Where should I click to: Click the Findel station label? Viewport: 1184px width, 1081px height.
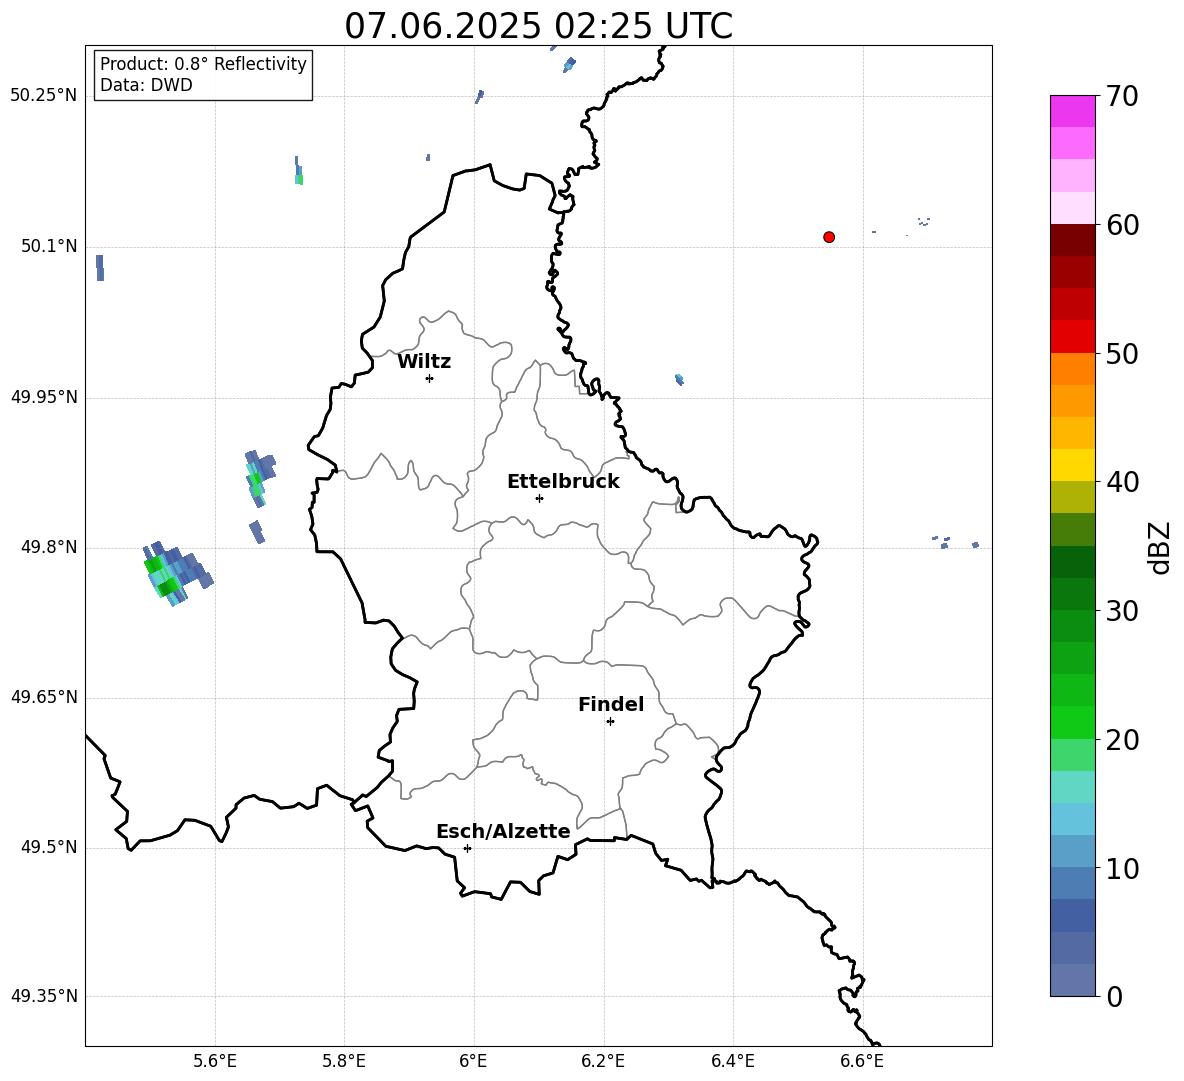pos(611,704)
